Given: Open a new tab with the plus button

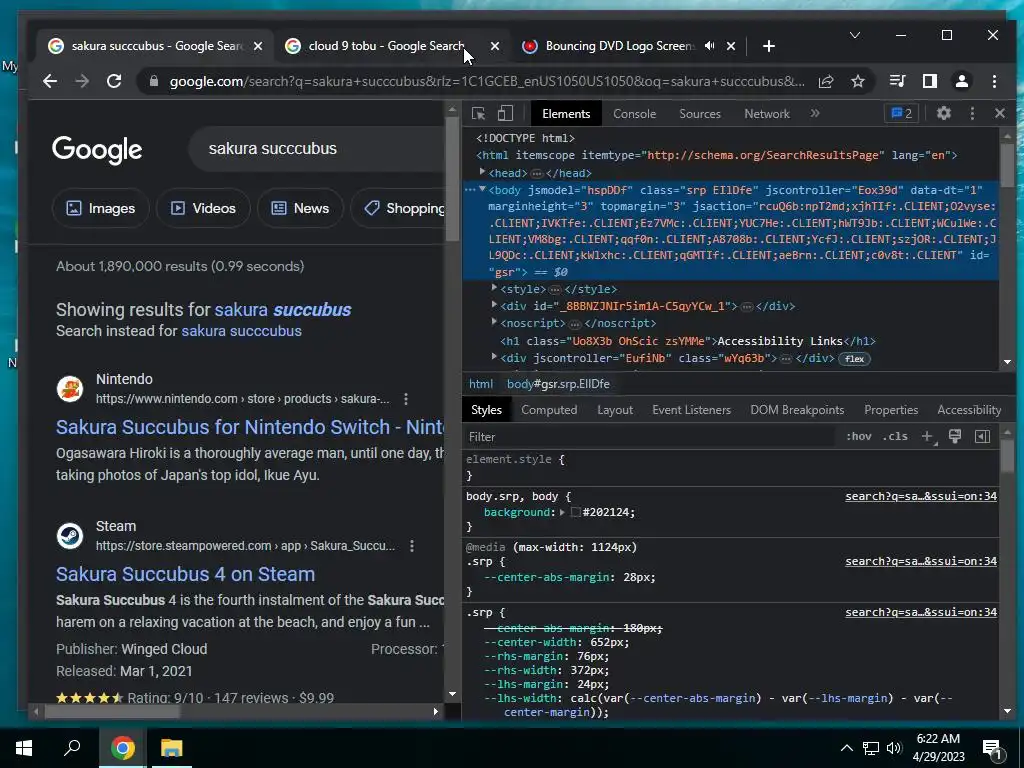Looking at the screenshot, I should pos(769,46).
